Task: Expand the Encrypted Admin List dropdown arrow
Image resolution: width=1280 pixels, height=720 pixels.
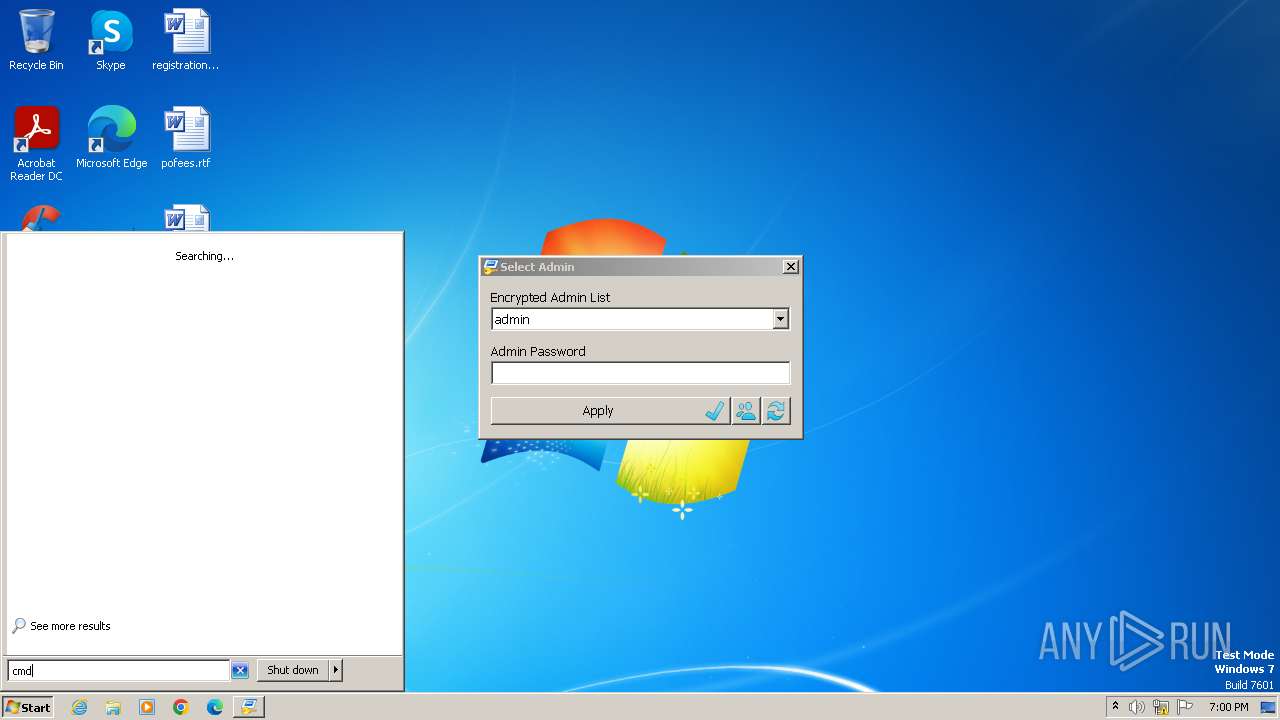Action: 780,319
